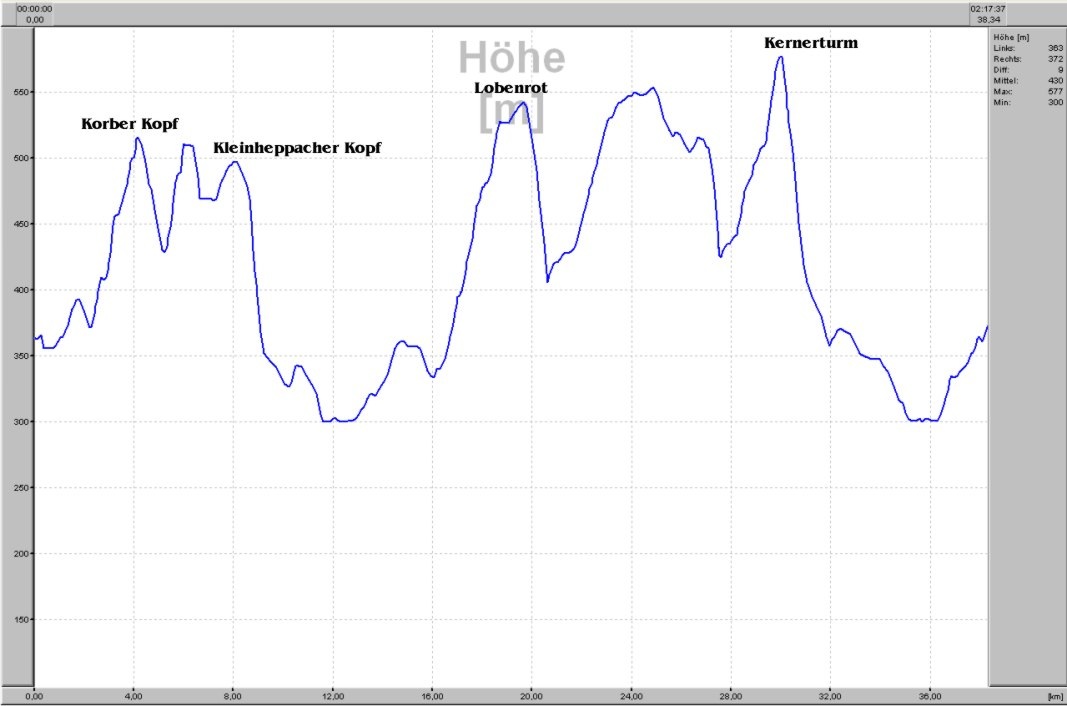The height and width of the screenshot is (706, 1067).
Task: Click the 20,00 x-axis label
Action: tap(531, 696)
